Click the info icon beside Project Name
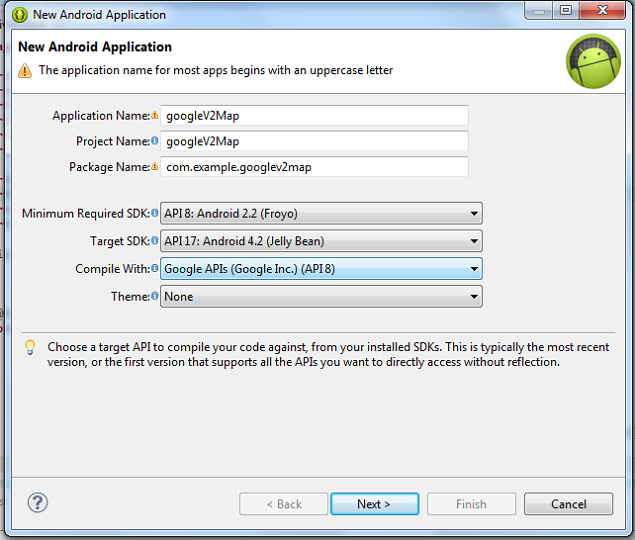 (x=155, y=141)
